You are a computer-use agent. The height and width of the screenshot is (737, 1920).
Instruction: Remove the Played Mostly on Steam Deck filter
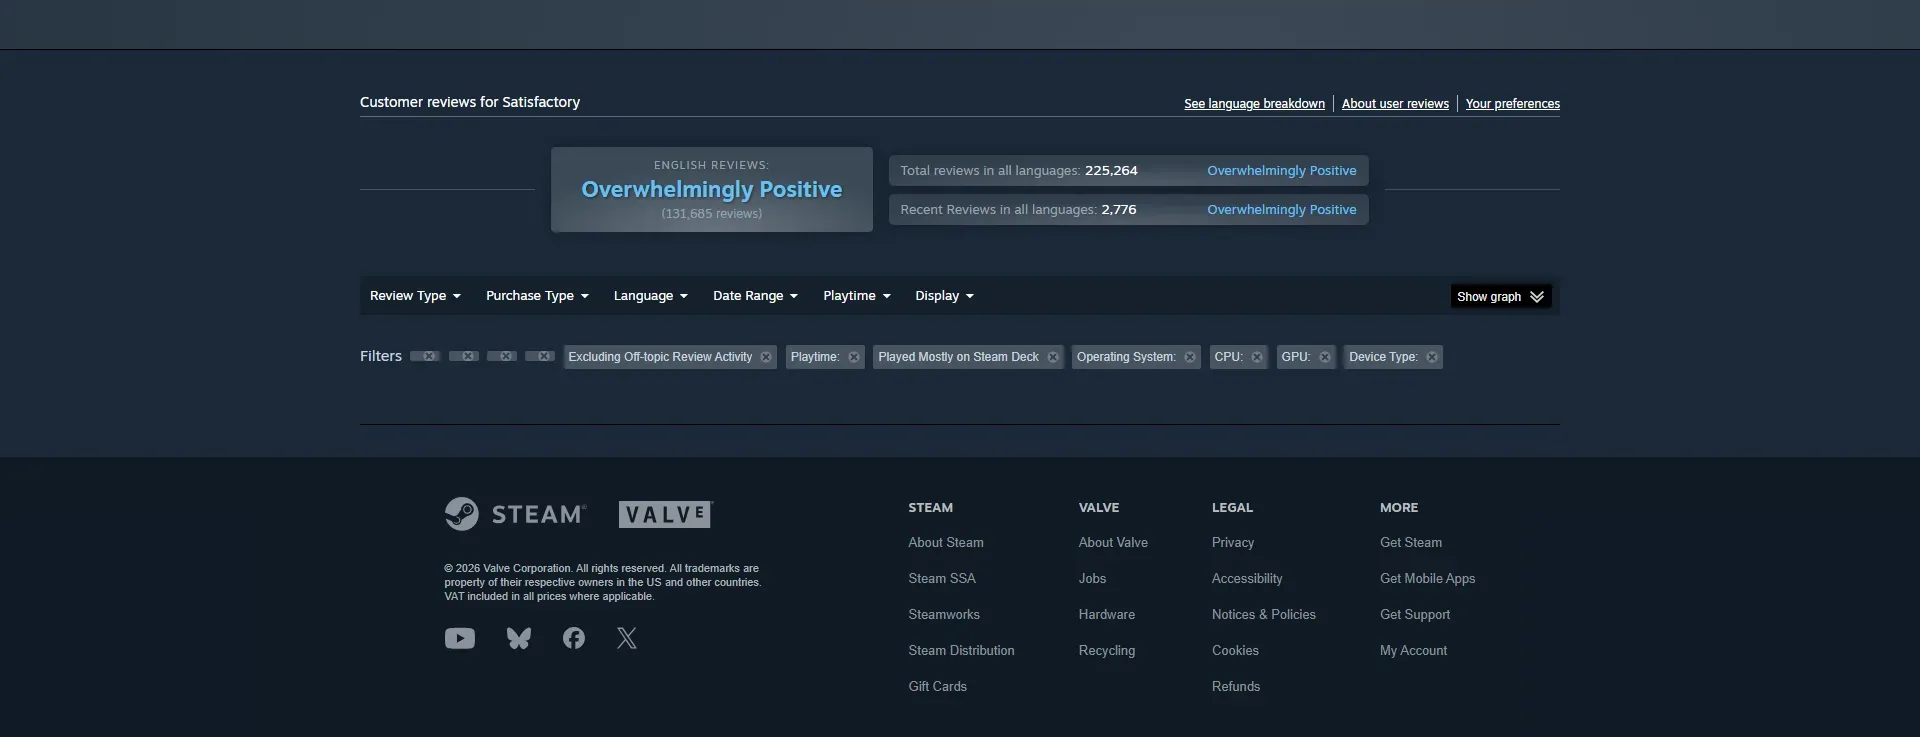point(1052,357)
